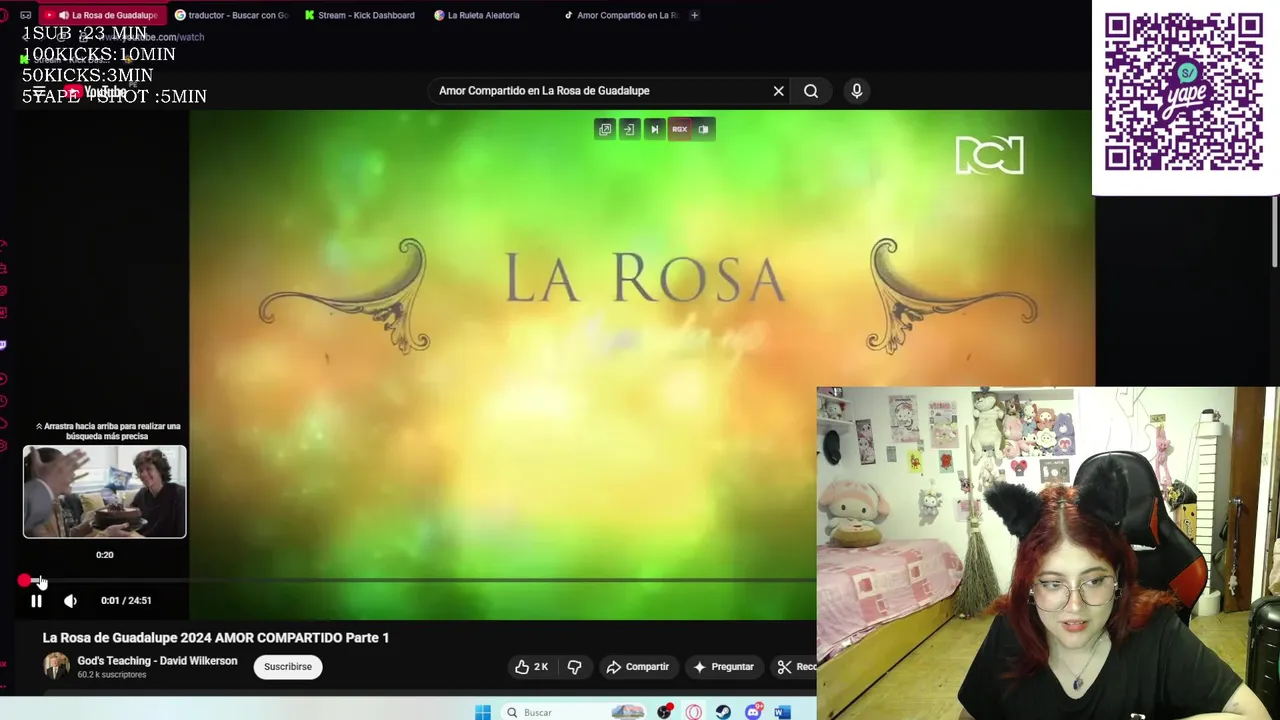
Task: Mute the video volume
Action: 70,601
